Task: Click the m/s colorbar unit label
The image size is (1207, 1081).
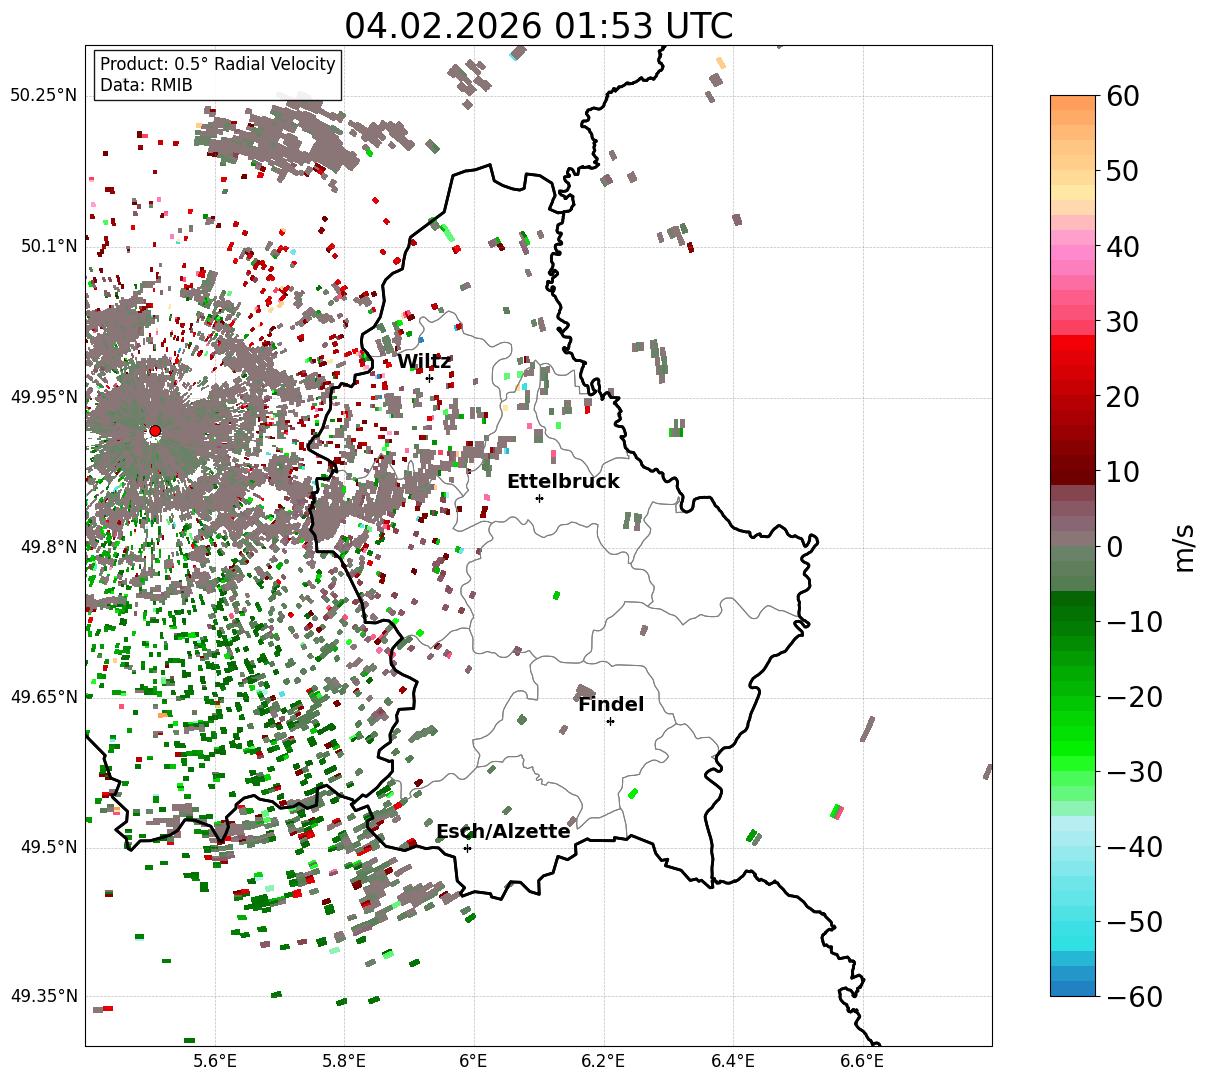Action: (1185, 547)
